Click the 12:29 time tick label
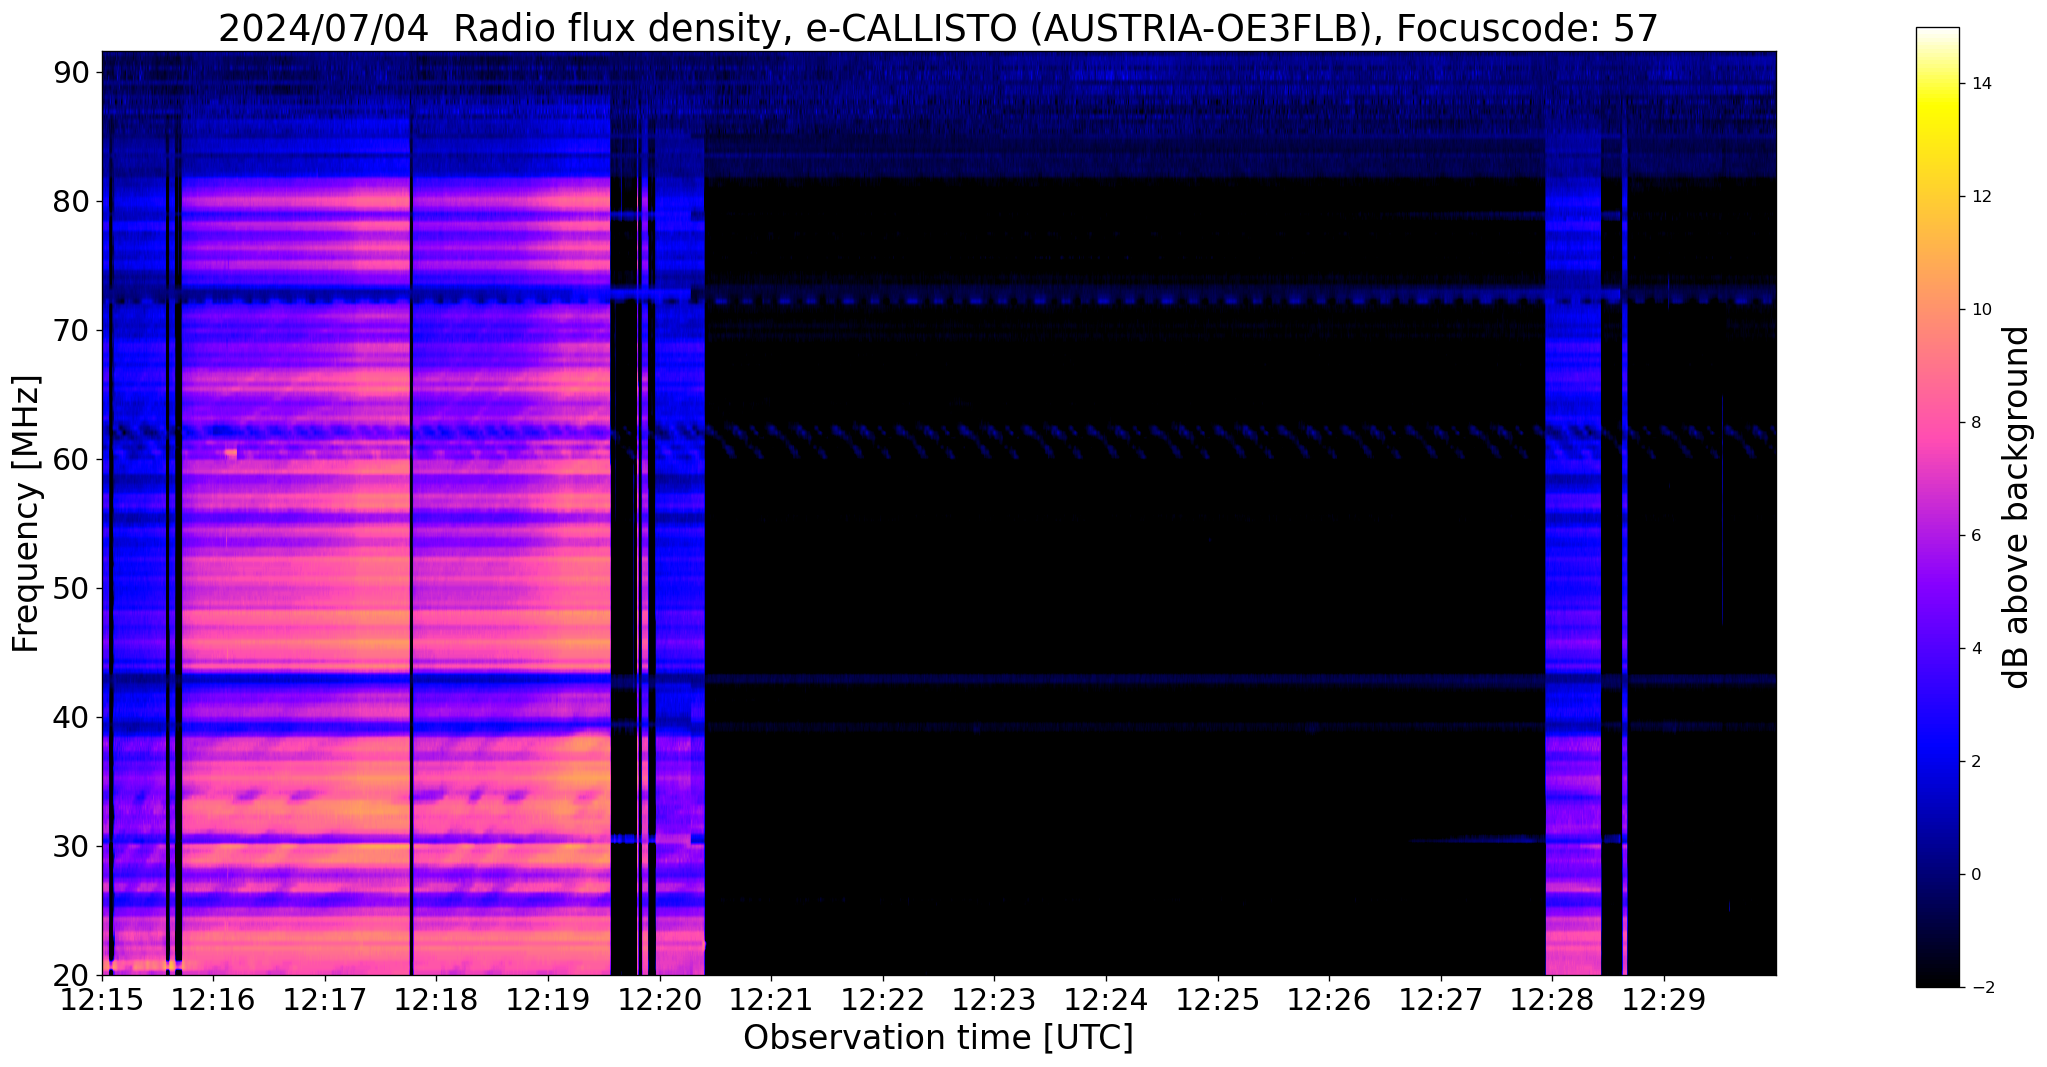This screenshot has height=1067, width=2047. click(1664, 999)
